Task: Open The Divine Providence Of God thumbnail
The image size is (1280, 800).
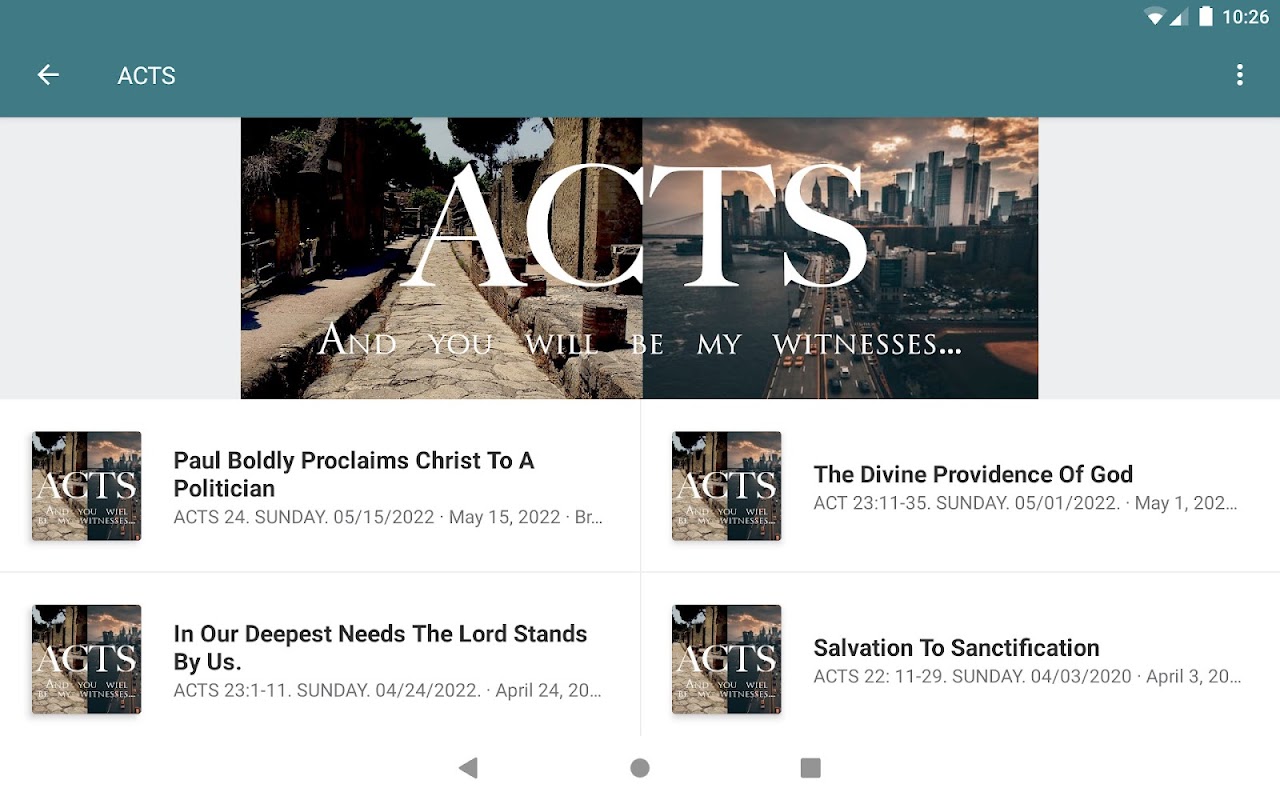Action: pos(727,486)
